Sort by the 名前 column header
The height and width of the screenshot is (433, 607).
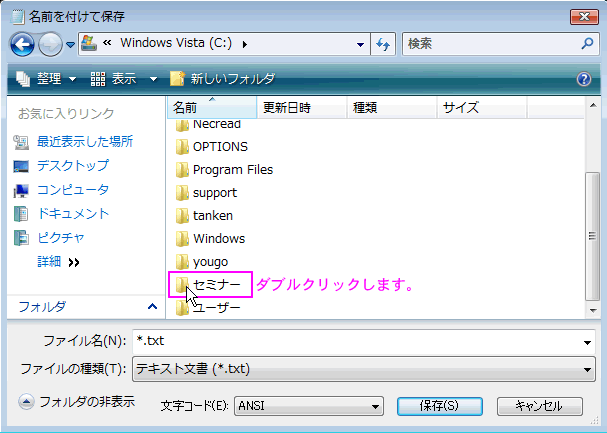point(212,107)
